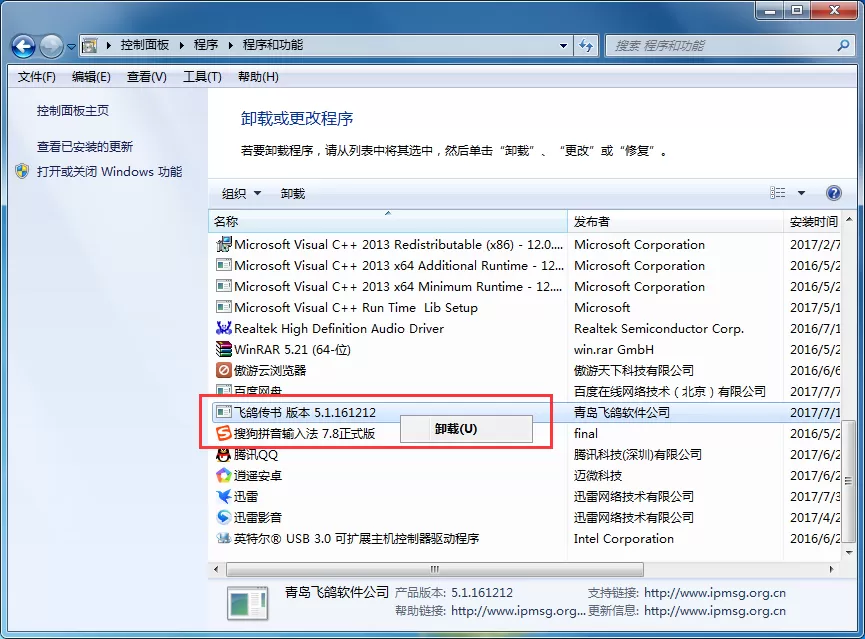Viewport: 865px width, 639px height.
Task: Click the refresh button beside address bar
Action: click(586, 46)
